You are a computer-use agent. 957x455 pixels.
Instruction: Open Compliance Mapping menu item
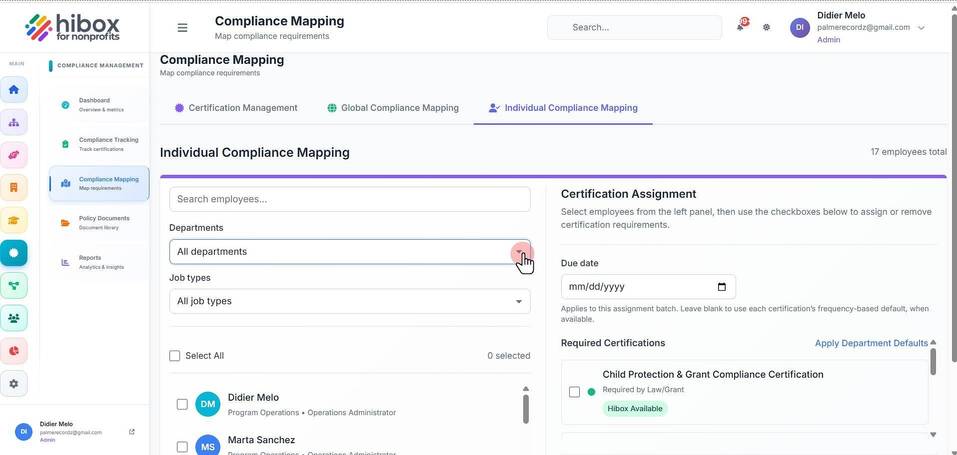(99, 183)
